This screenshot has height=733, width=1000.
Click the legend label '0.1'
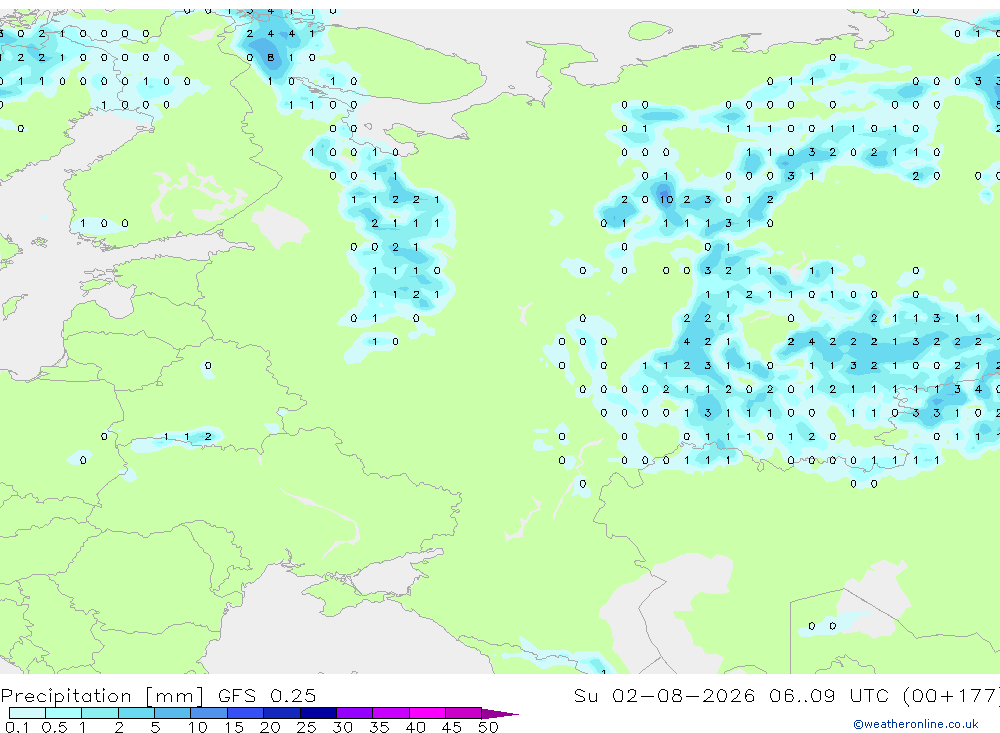pyautogui.click(x=17, y=727)
